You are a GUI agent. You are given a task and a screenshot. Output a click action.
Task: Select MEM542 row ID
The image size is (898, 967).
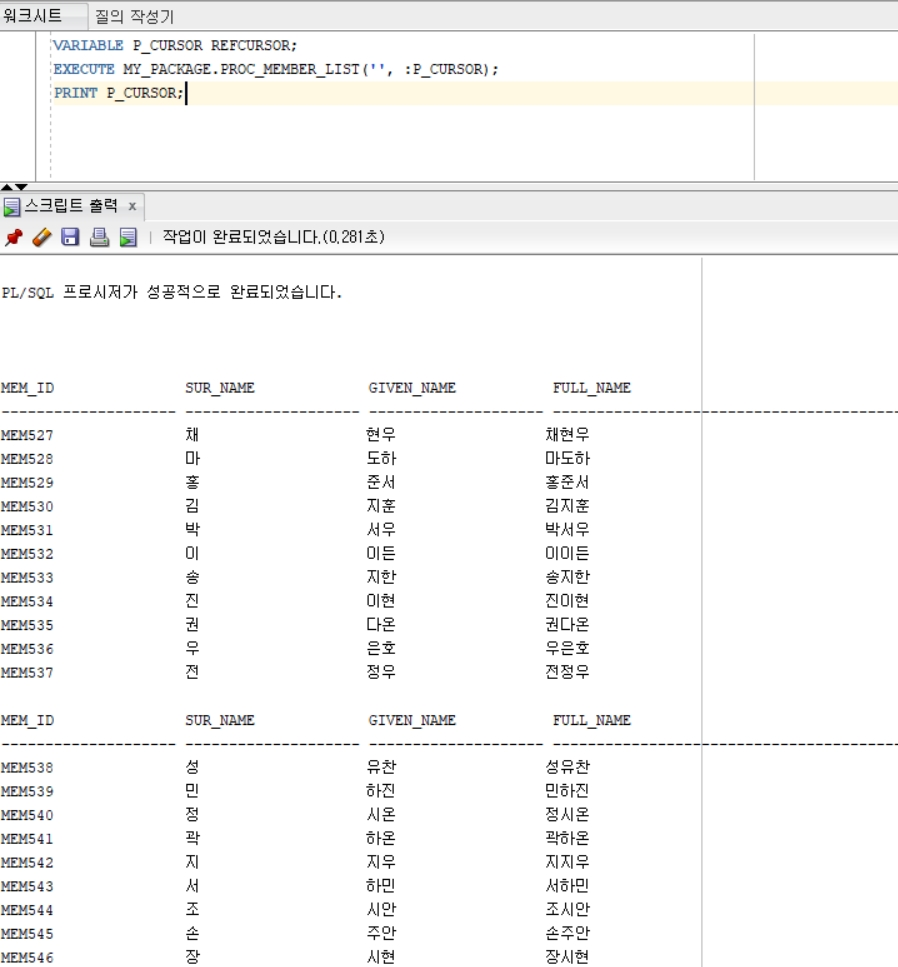coord(27,863)
